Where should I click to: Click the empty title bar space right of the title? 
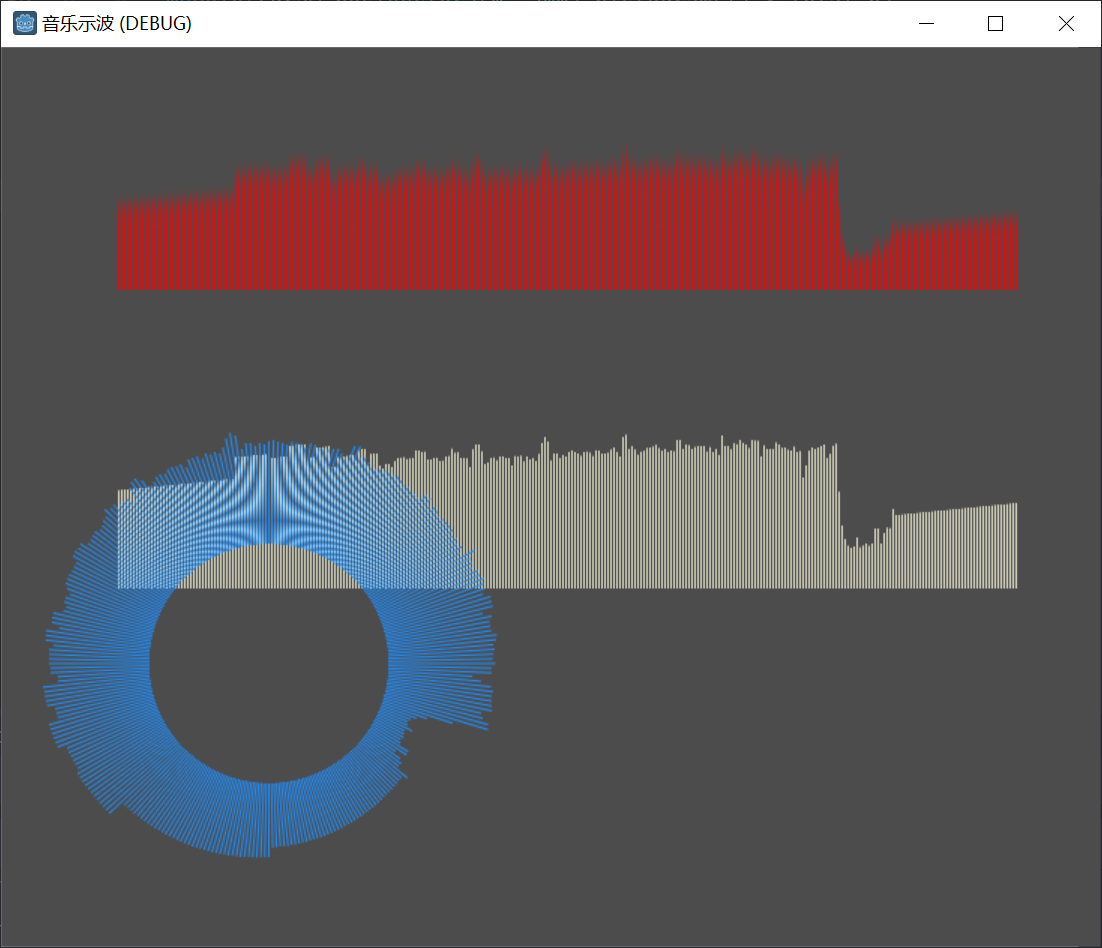(550, 24)
